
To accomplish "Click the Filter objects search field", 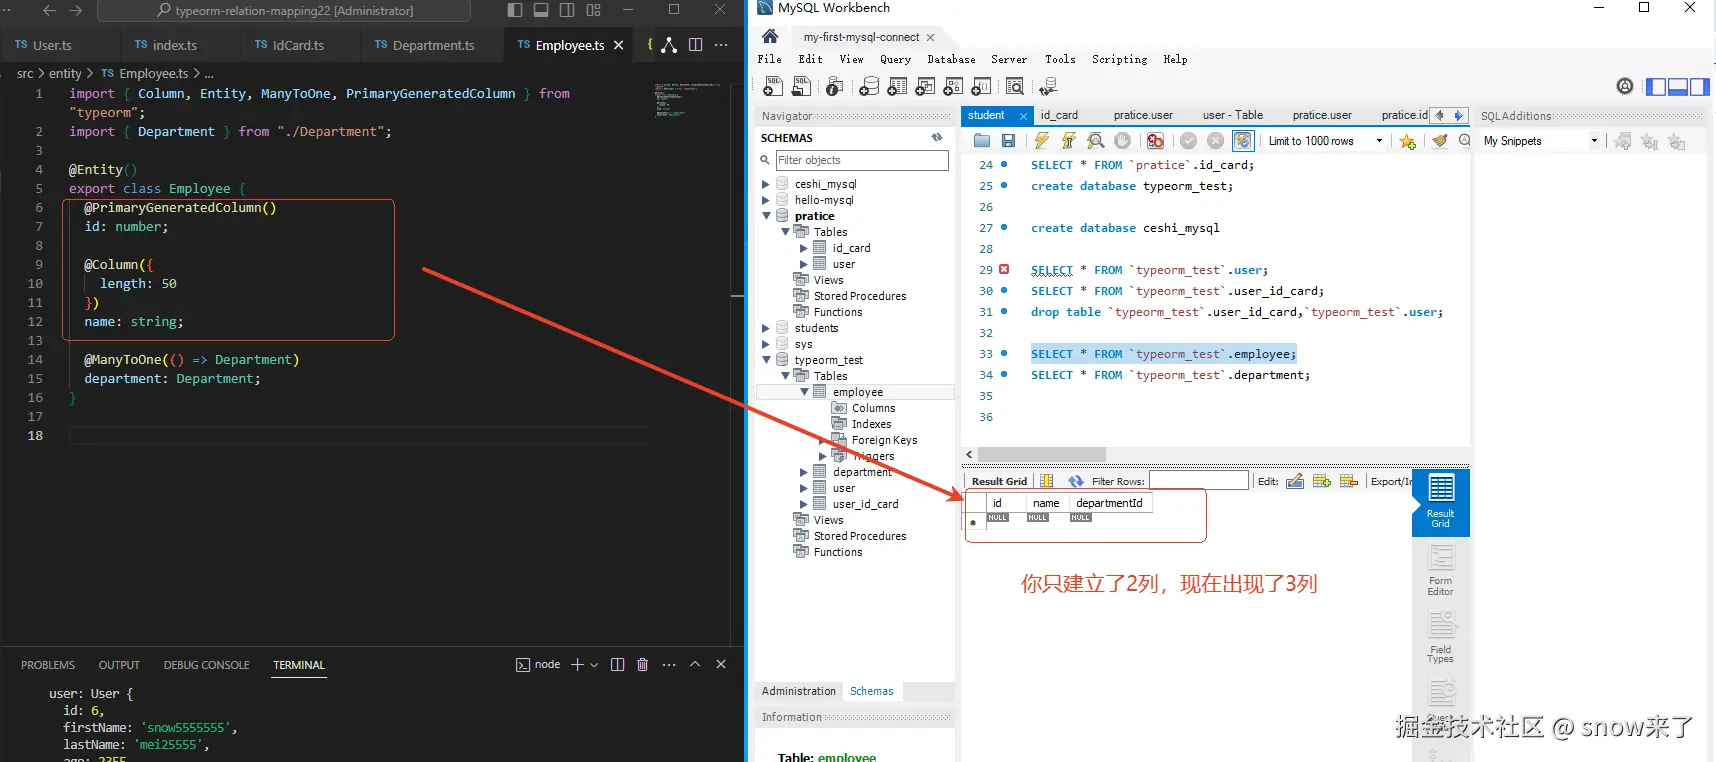I will tap(862, 160).
